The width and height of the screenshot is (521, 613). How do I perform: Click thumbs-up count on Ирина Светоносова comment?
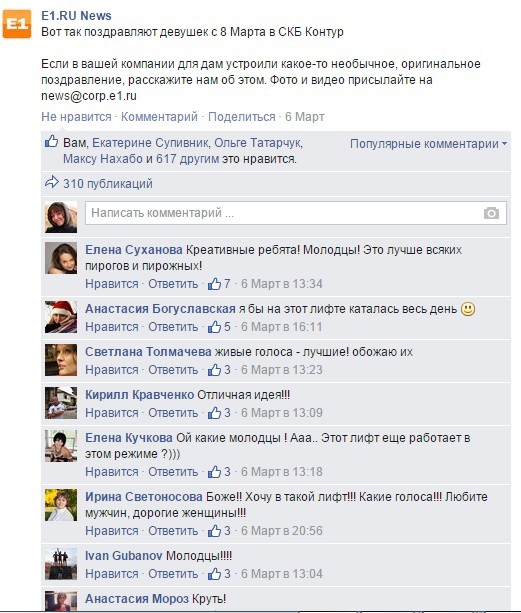pyautogui.click(x=219, y=531)
